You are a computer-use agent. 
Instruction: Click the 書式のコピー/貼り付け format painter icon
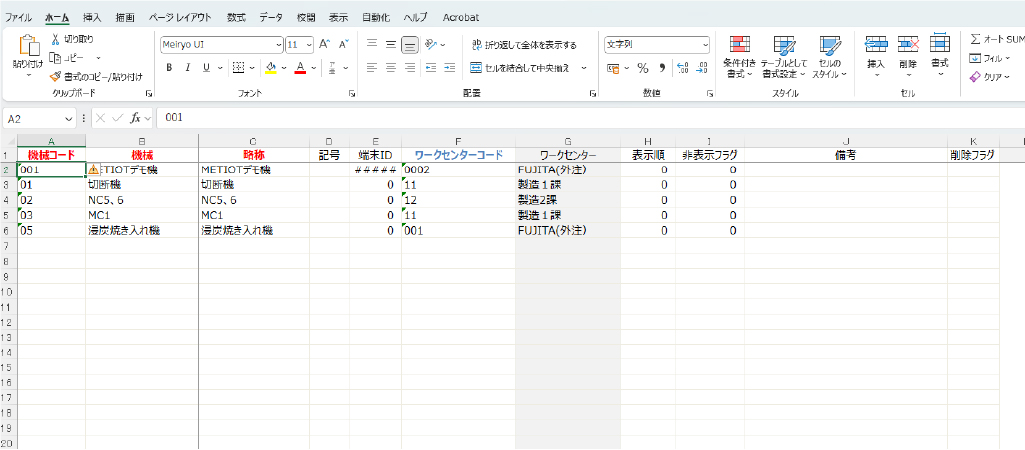click(x=55, y=76)
